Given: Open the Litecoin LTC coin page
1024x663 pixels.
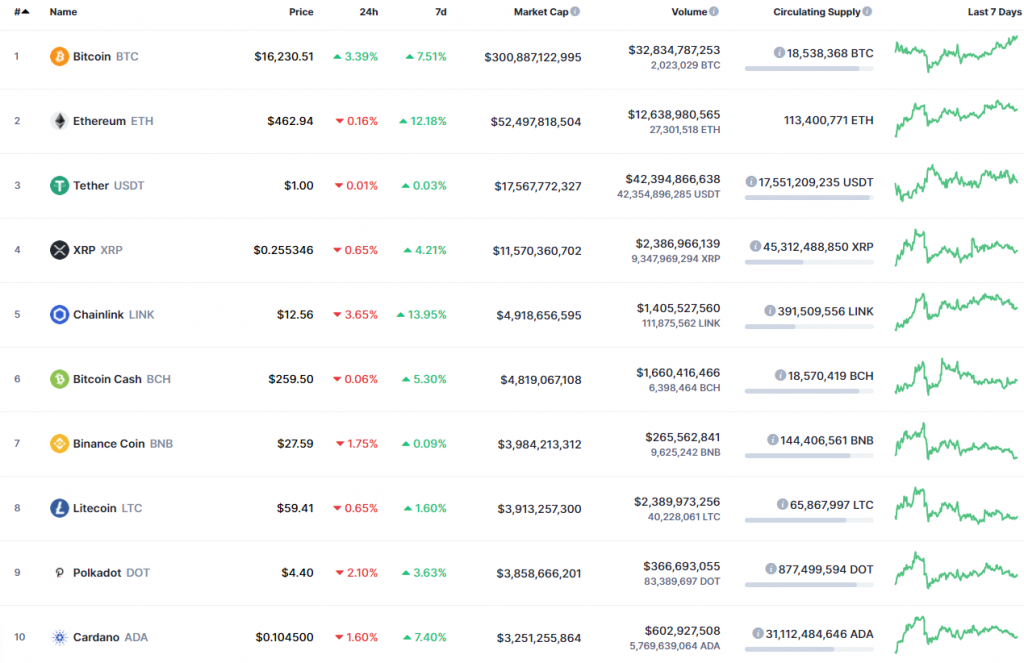Looking at the screenshot, I should click(107, 508).
